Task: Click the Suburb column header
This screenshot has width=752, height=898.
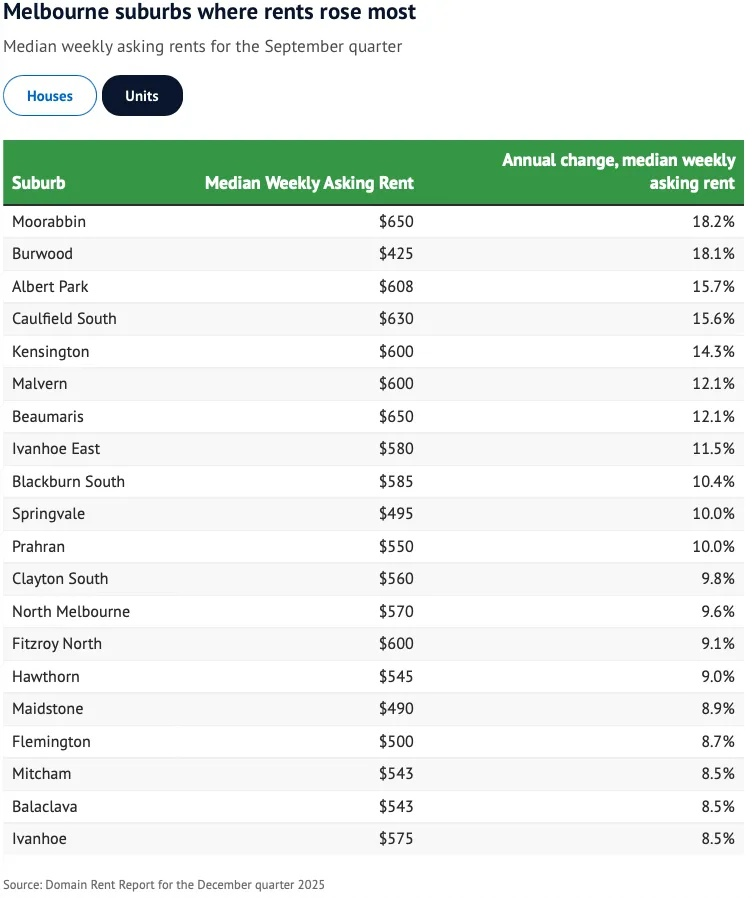Action: [39, 183]
